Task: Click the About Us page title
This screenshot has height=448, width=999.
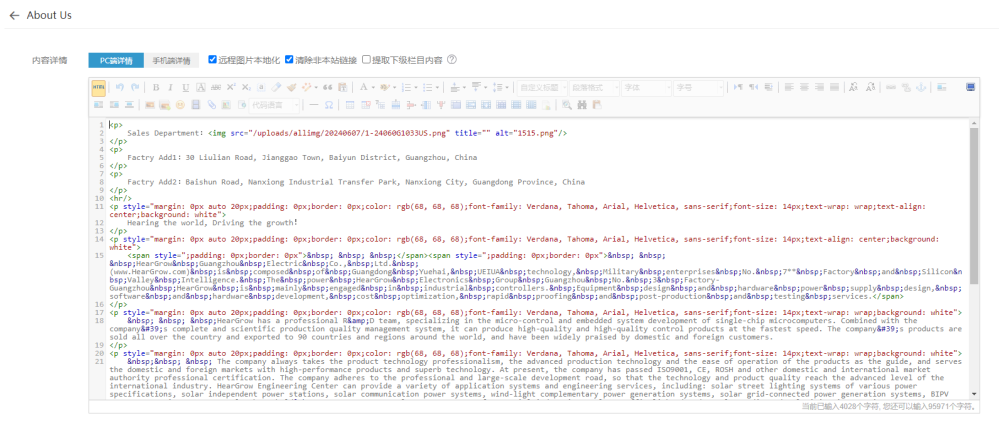Action: 49,15
